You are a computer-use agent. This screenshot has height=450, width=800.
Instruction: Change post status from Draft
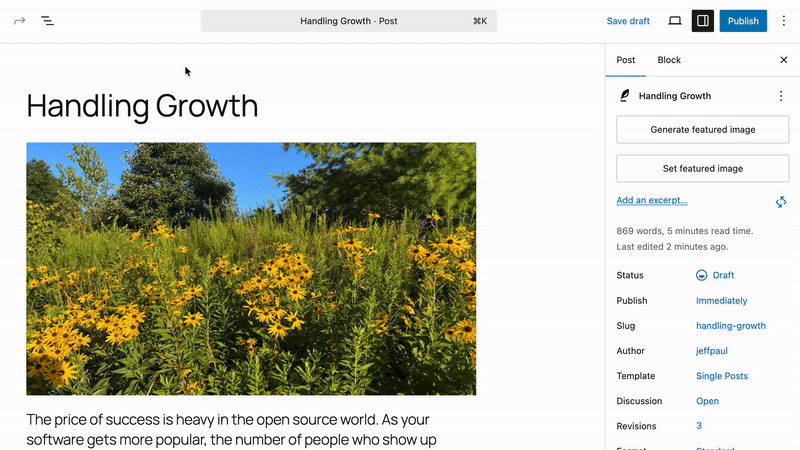[x=723, y=276]
